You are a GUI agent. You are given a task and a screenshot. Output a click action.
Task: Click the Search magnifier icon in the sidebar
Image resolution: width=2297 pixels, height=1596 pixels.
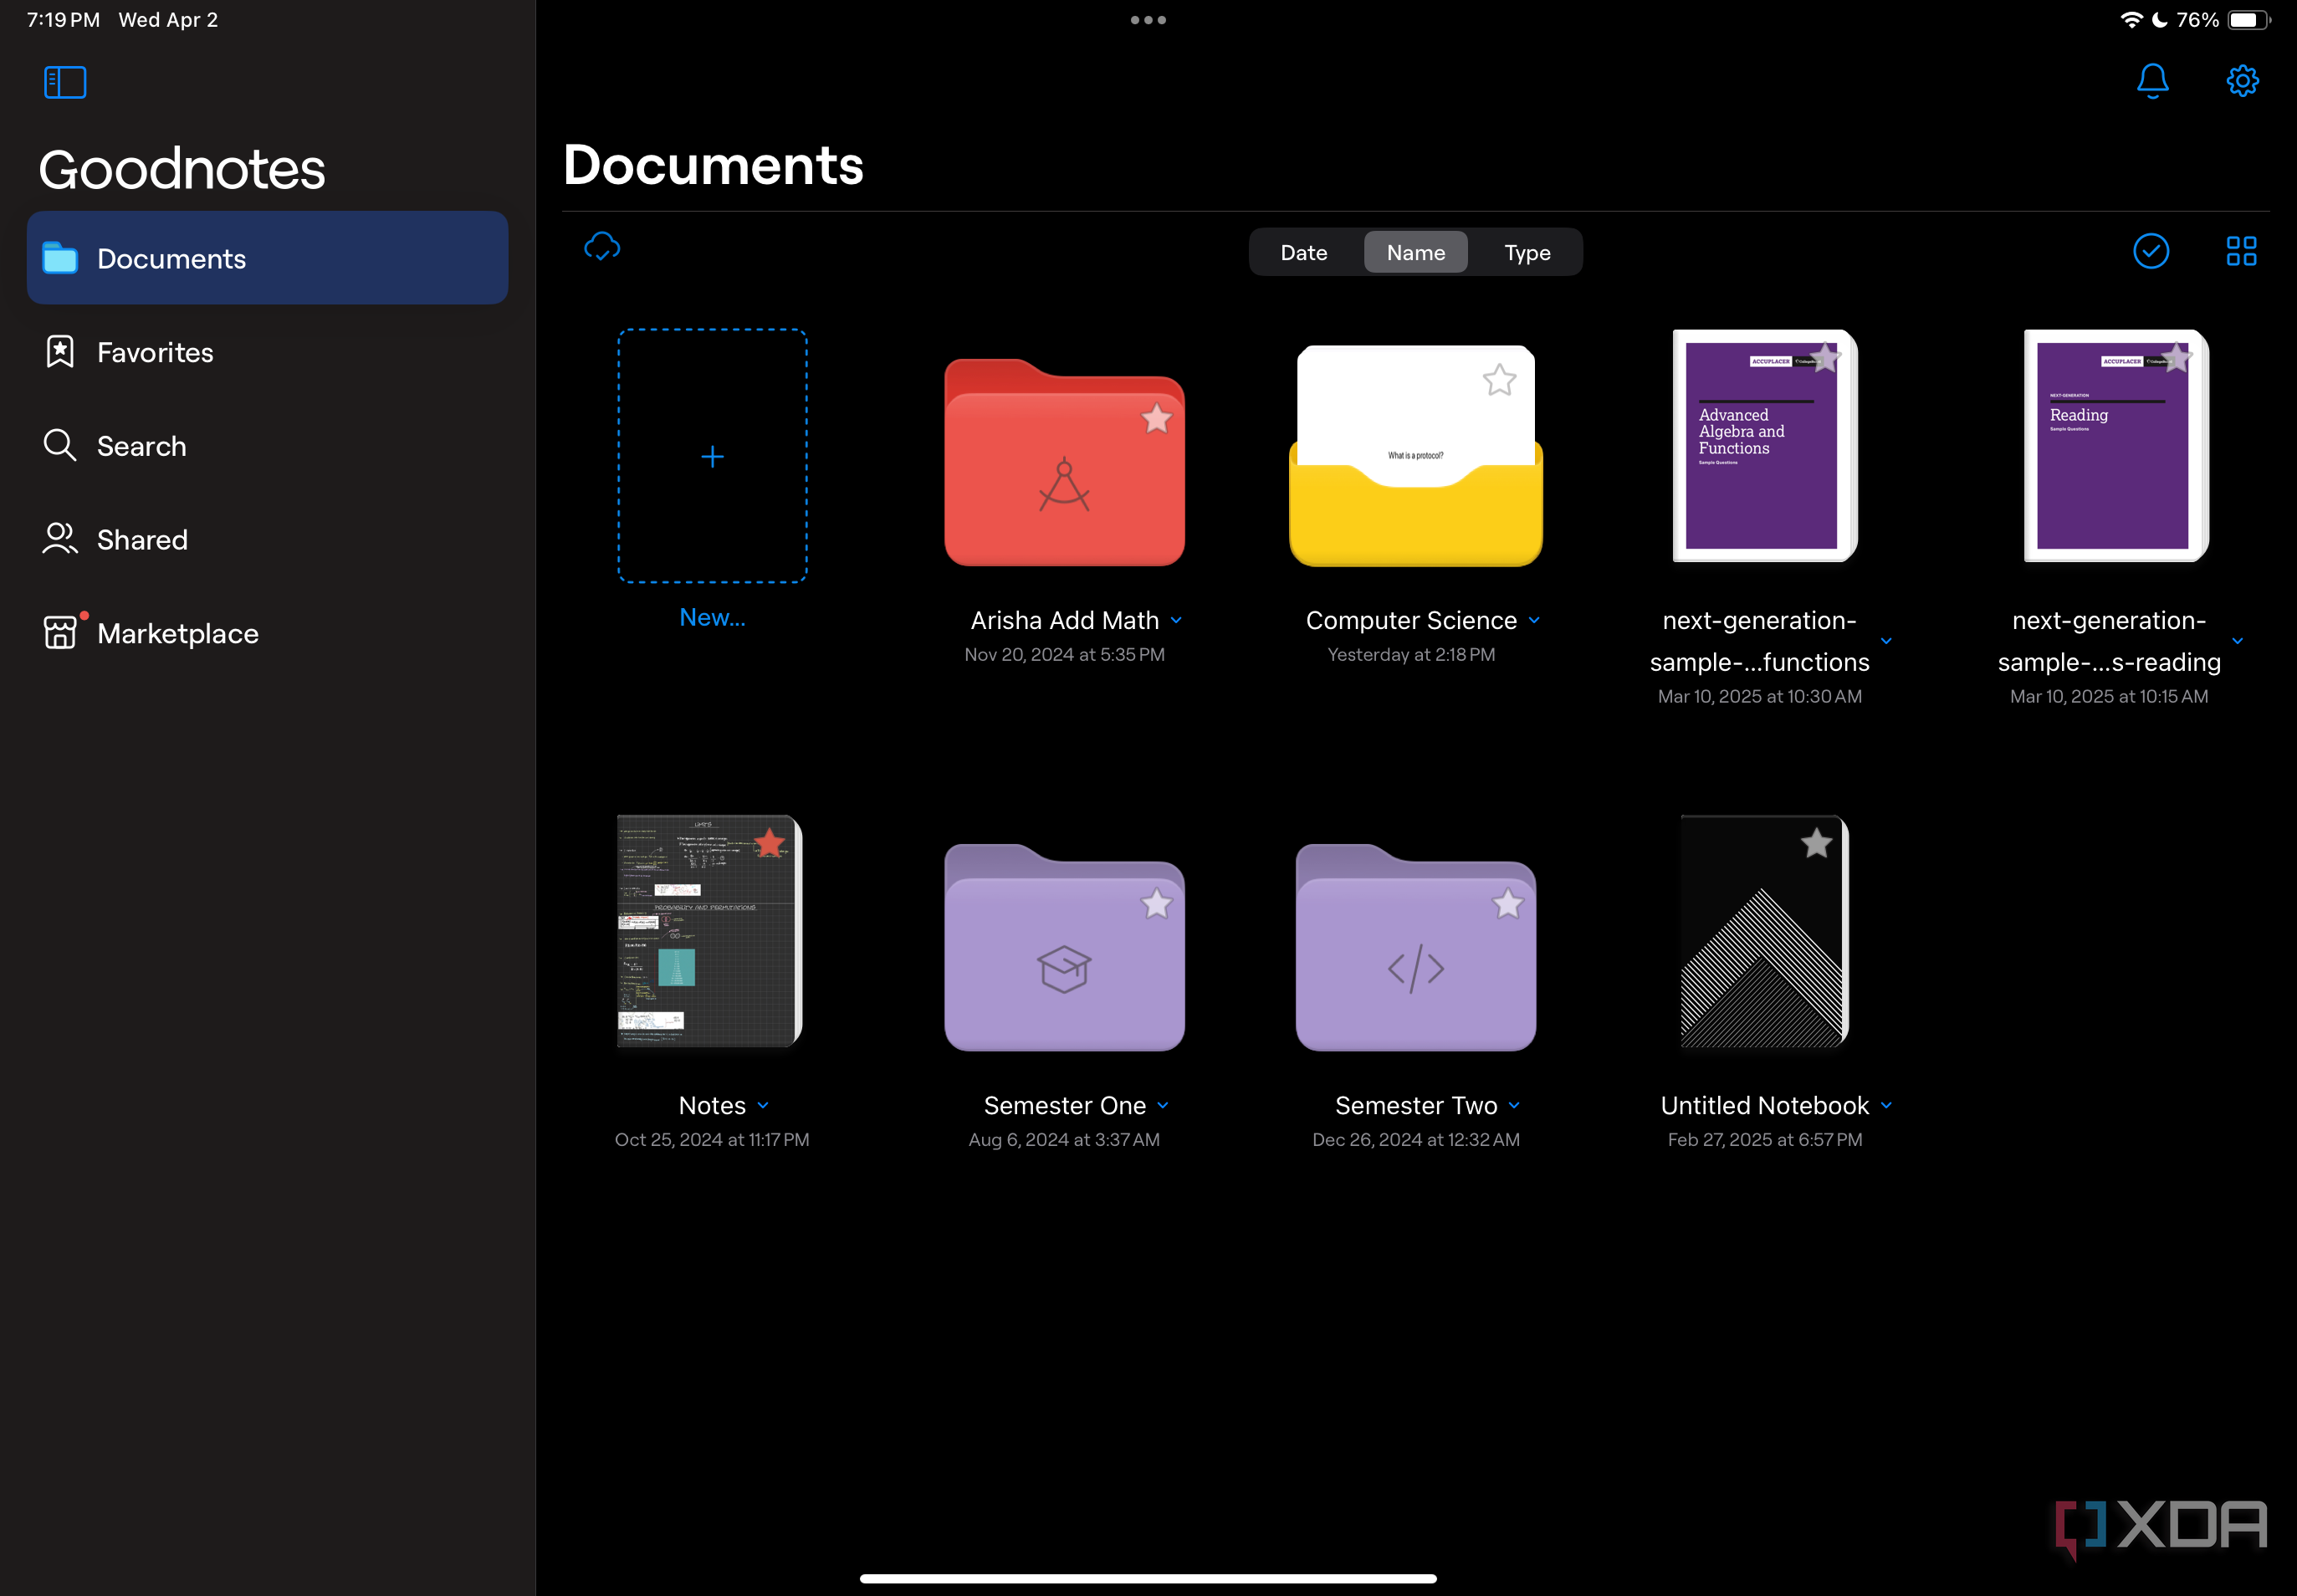(x=60, y=445)
